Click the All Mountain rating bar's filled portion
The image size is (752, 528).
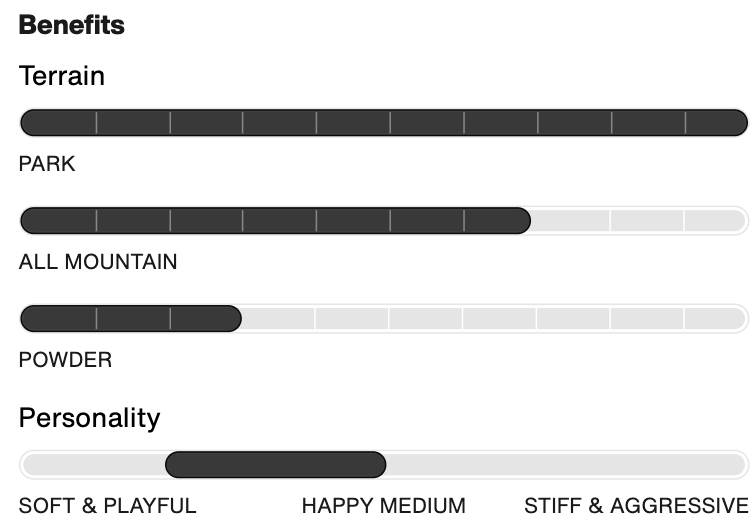click(275, 221)
